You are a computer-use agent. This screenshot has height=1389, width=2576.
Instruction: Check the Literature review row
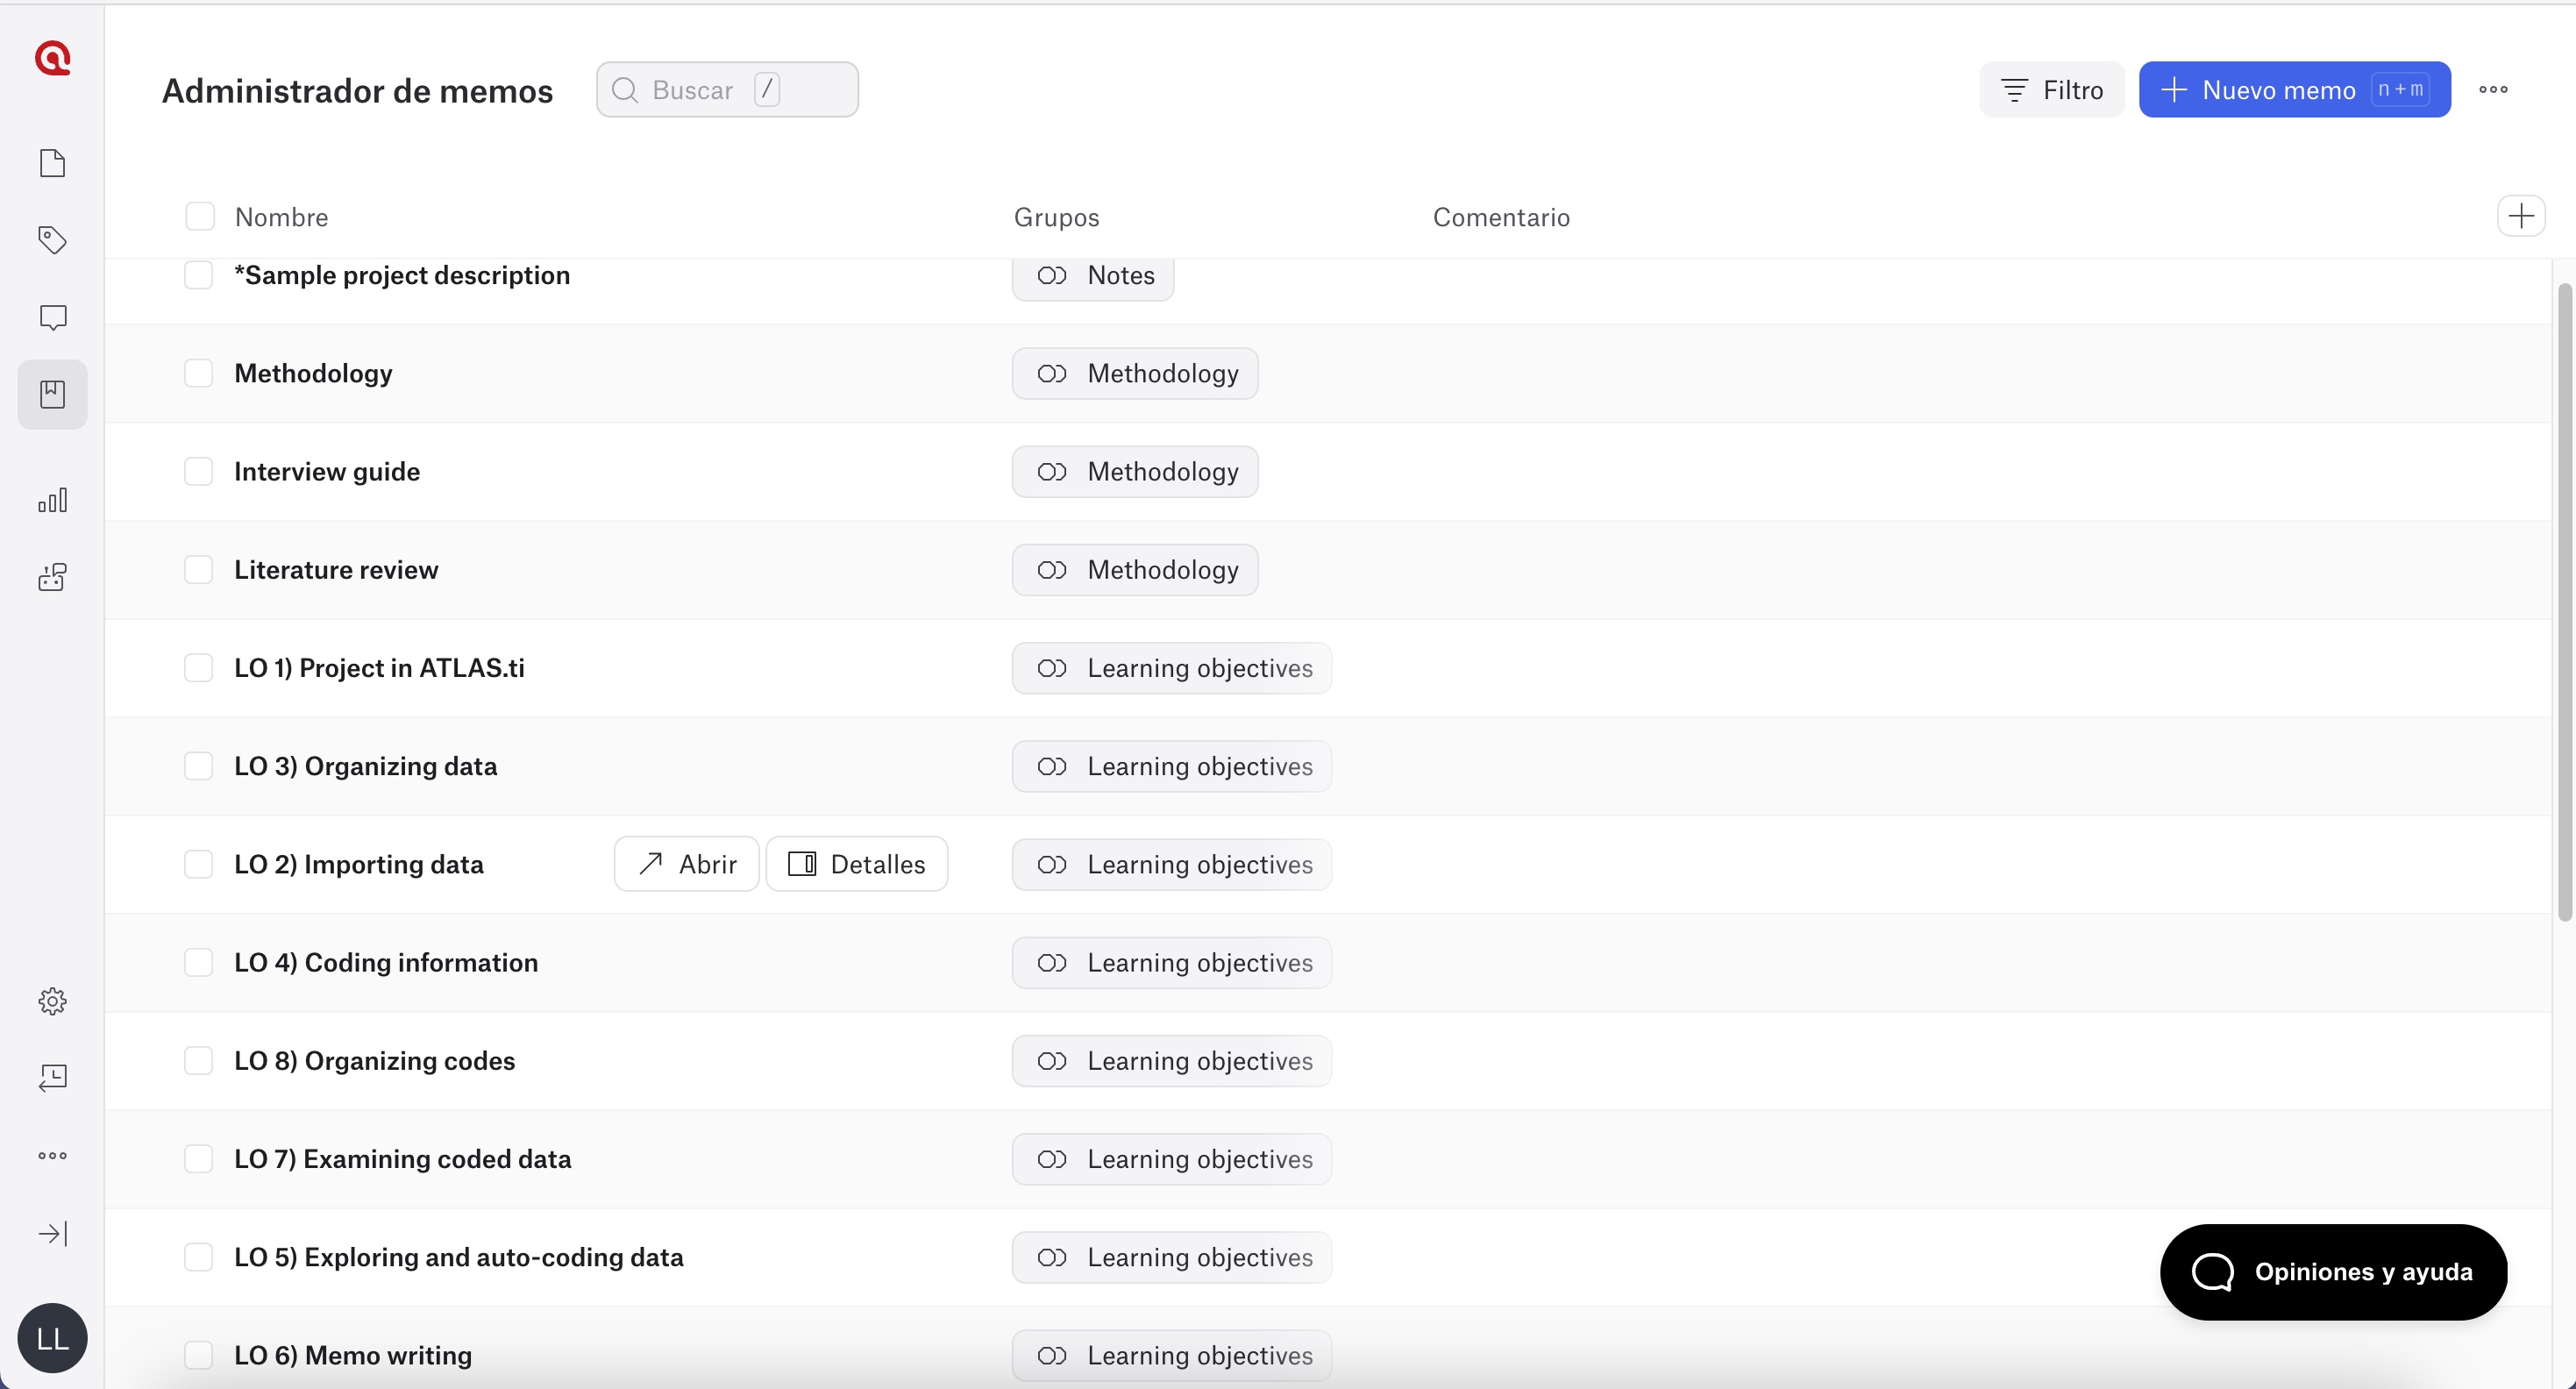199,570
